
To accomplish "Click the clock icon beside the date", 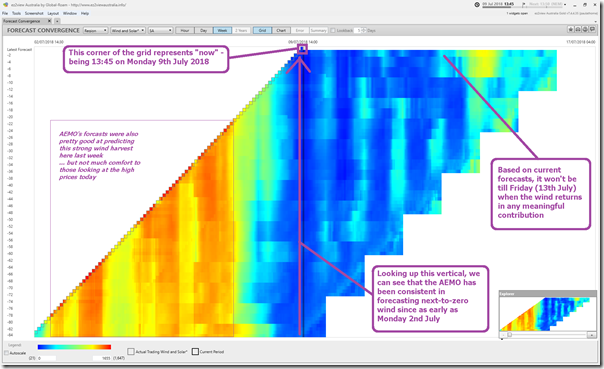I will [x=477, y=4].
